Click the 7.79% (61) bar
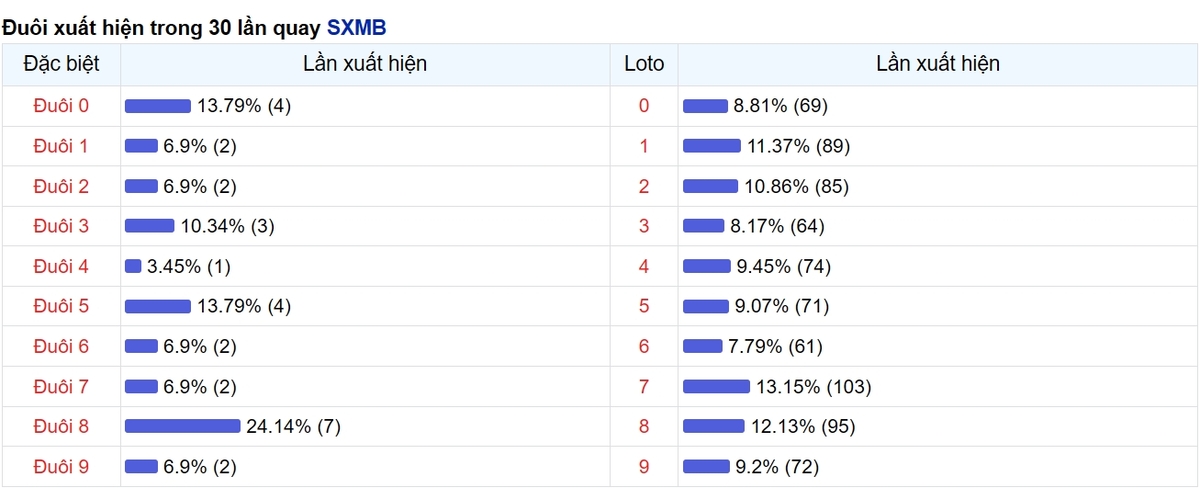This screenshot has height=488, width=1200. [x=703, y=346]
